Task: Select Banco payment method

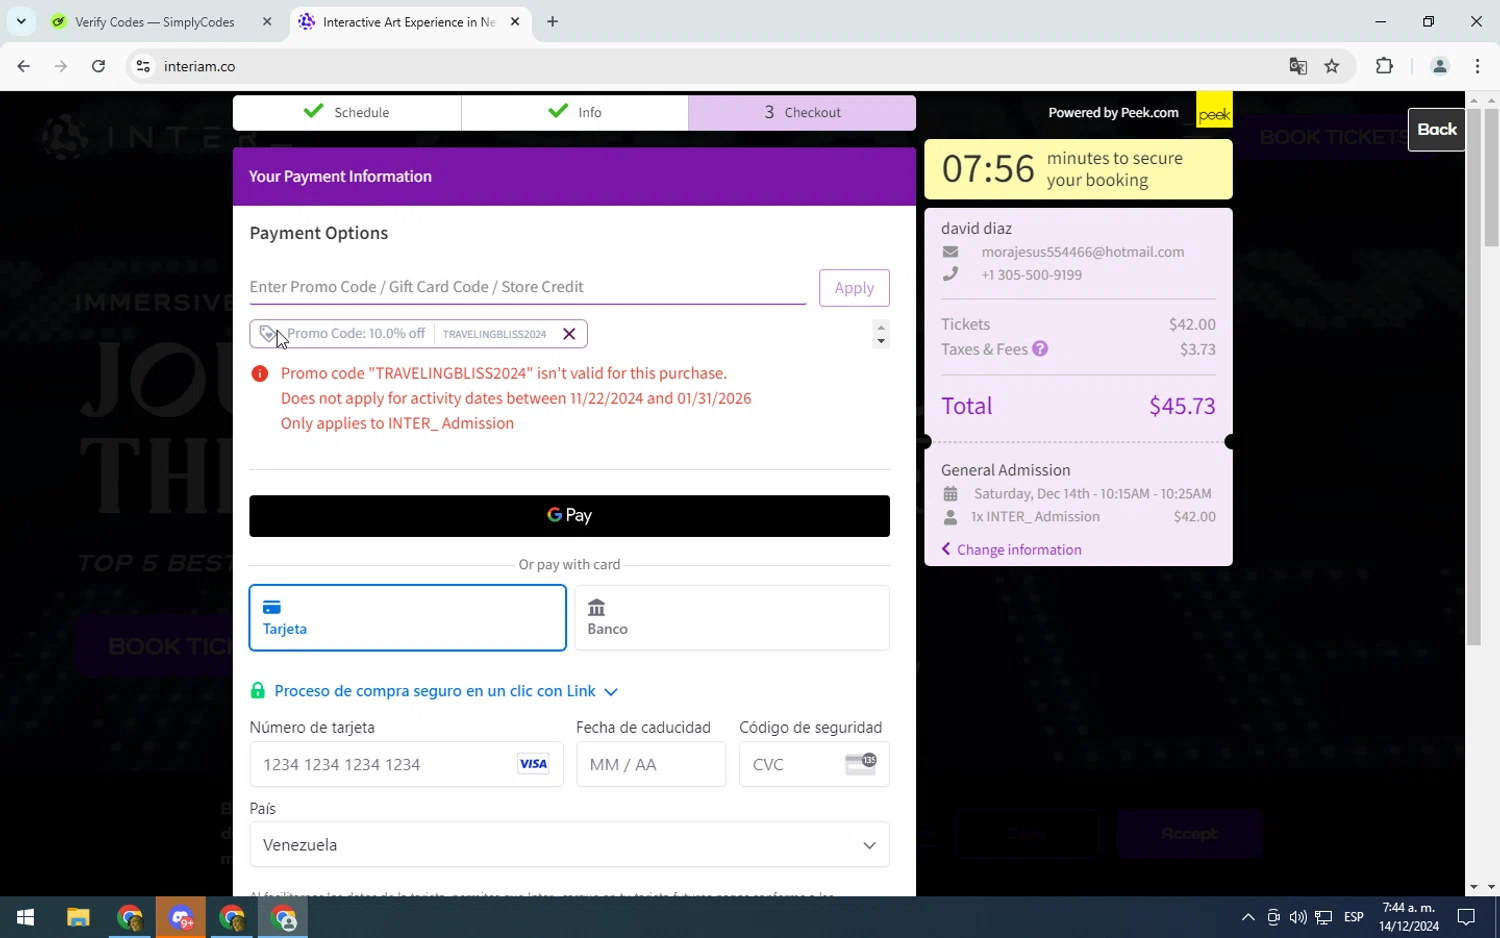Action: point(732,618)
